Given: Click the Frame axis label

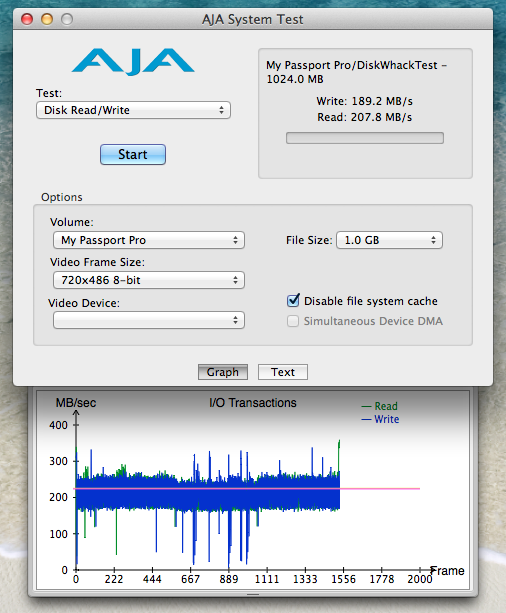Looking at the screenshot, I should (447, 571).
